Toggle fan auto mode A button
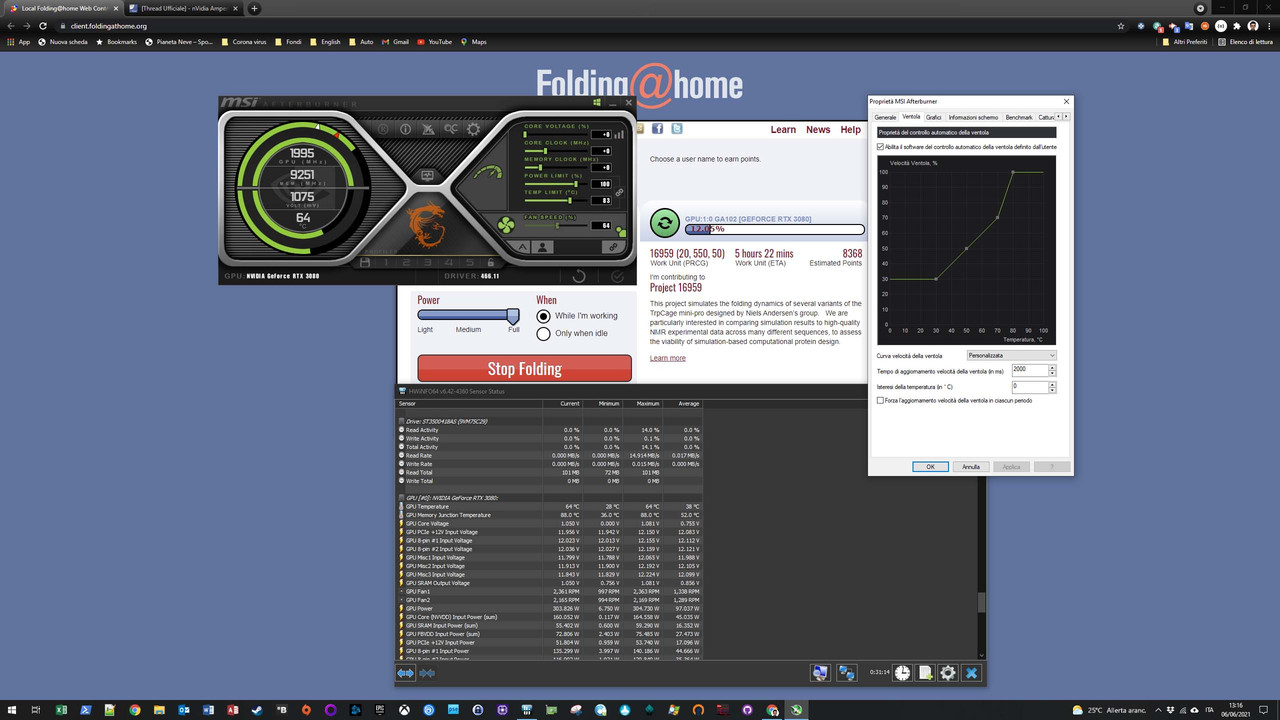 click(x=522, y=247)
